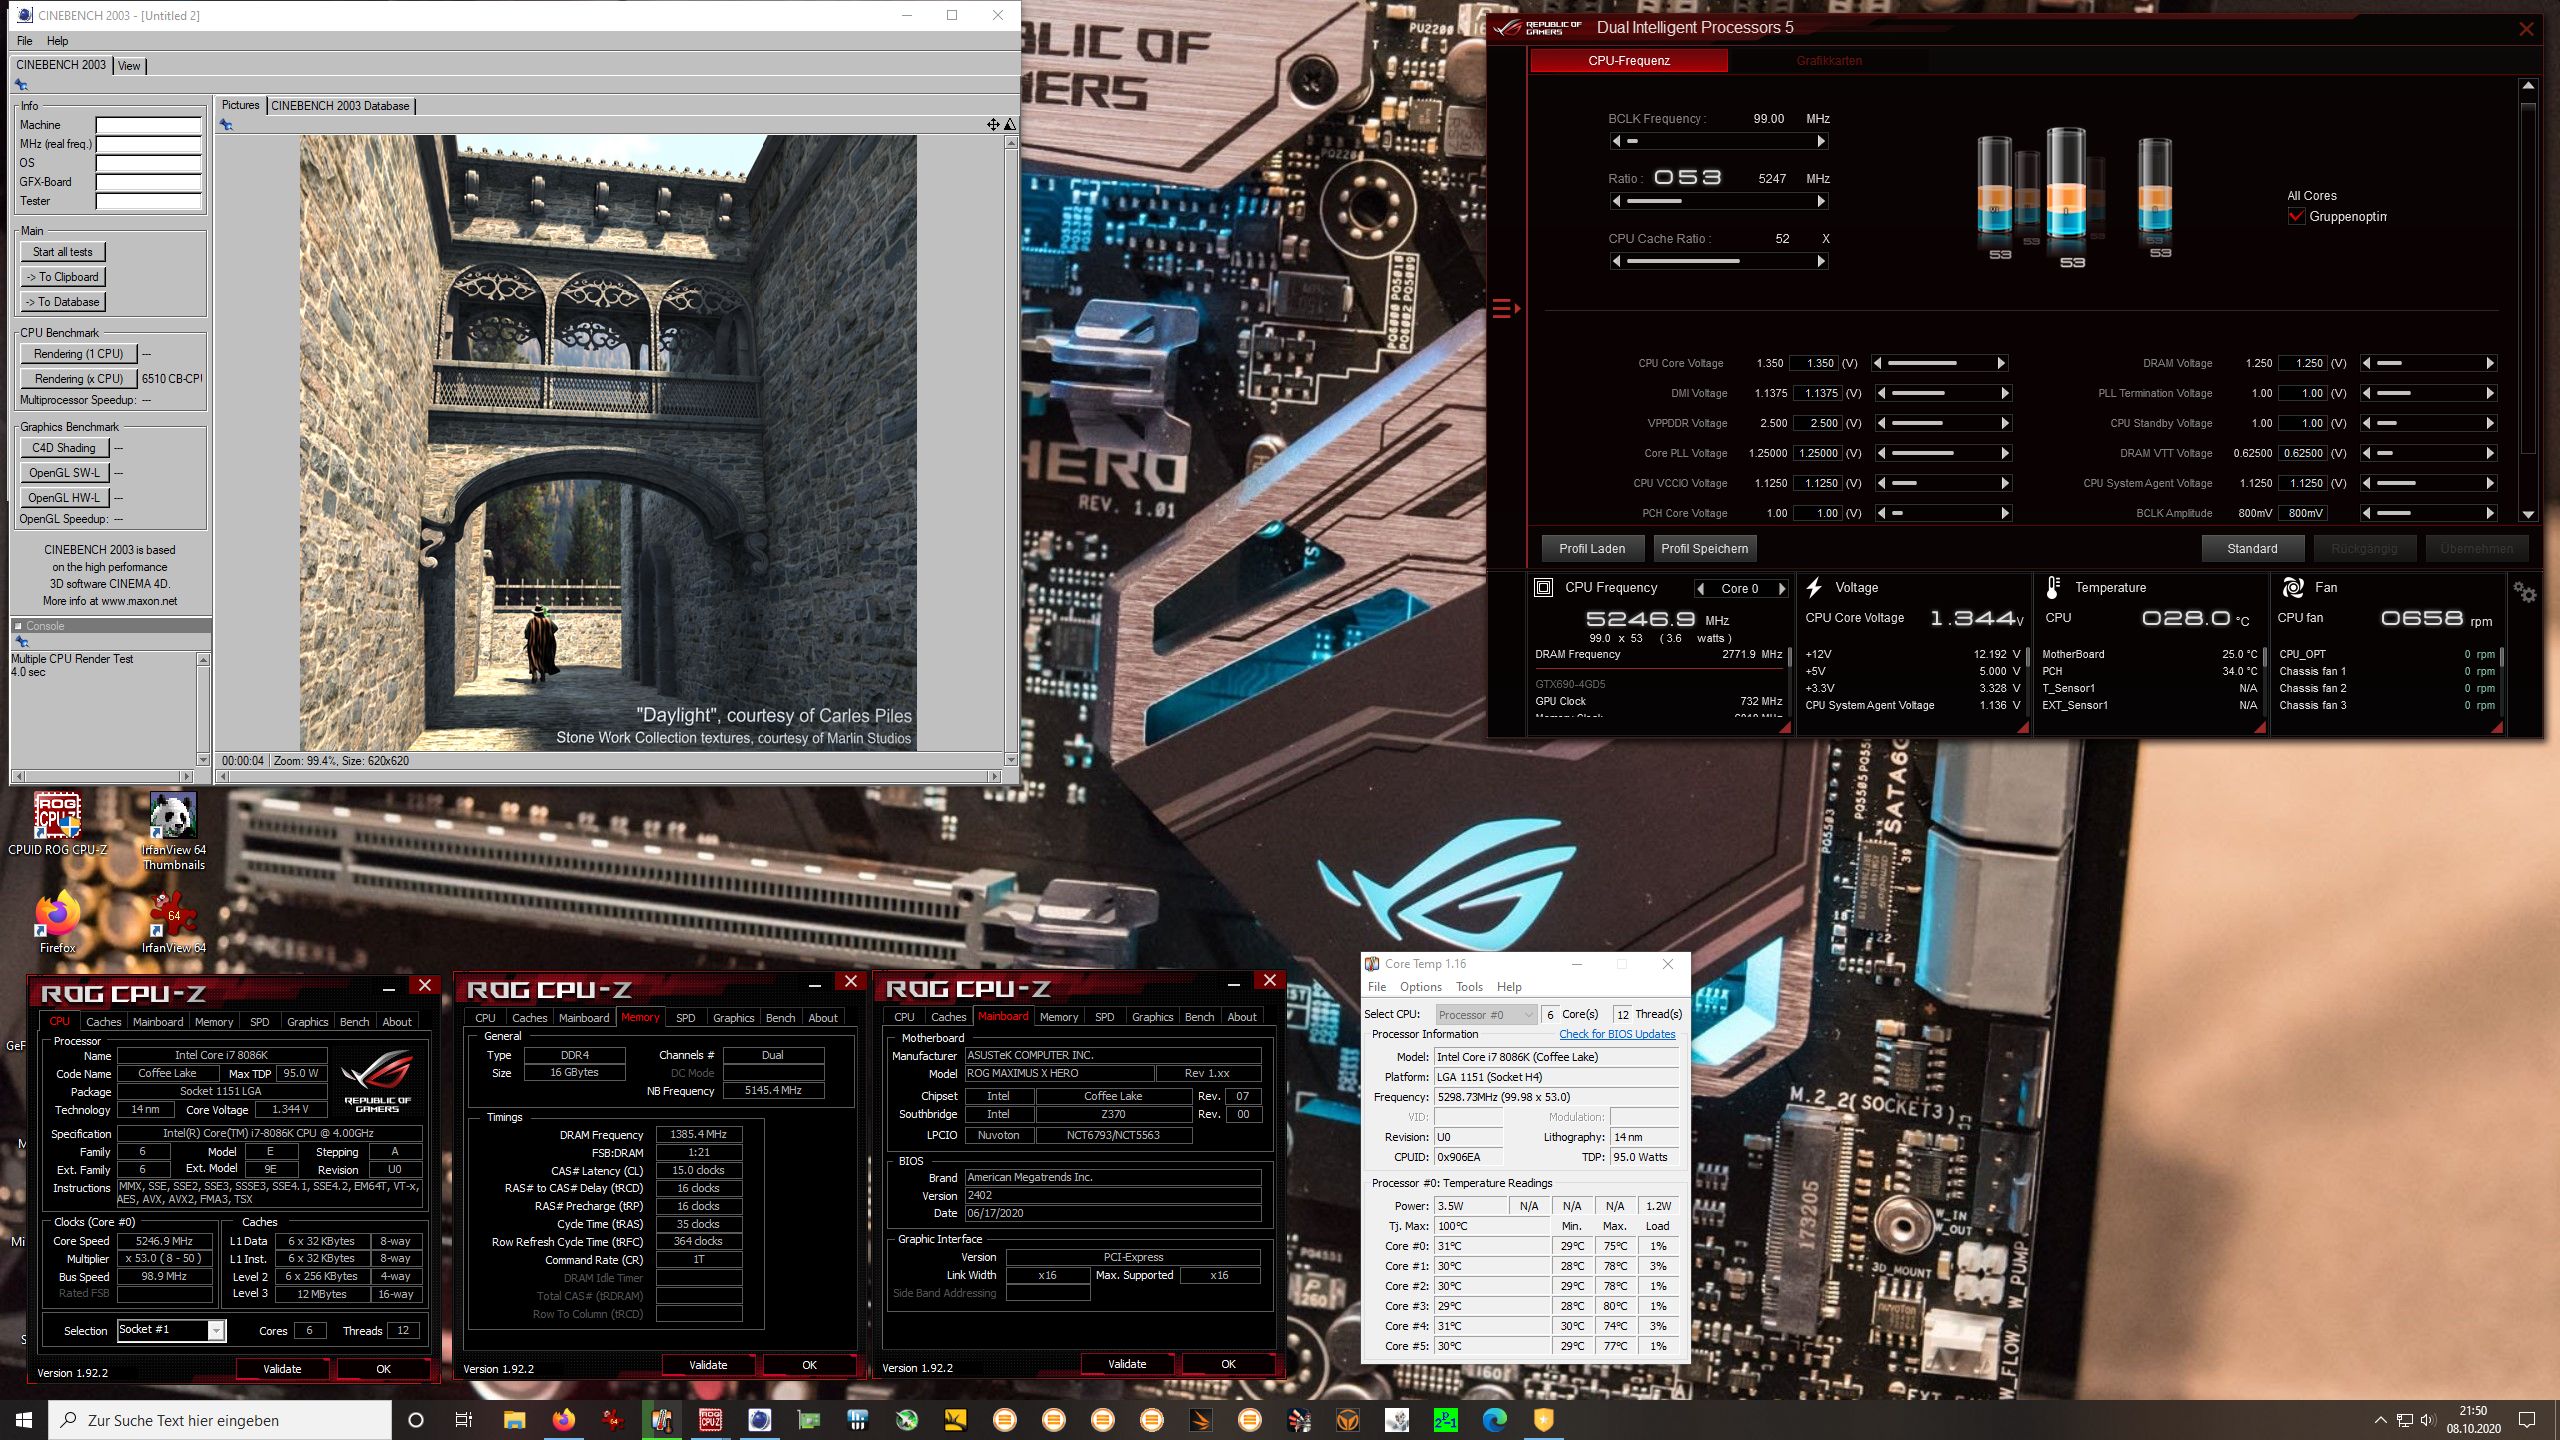
Task: Run the C4D Shading graphics benchmark
Action: point(64,448)
